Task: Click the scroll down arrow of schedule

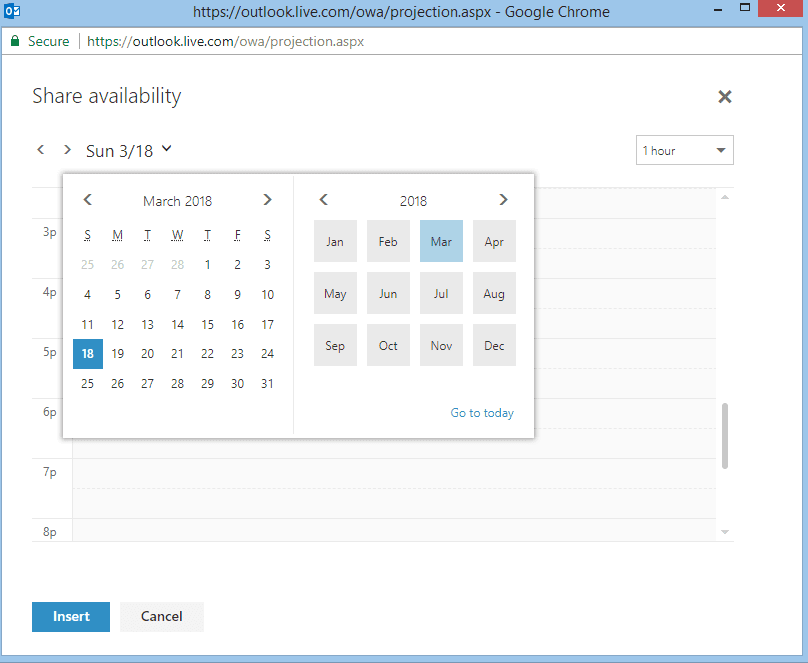Action: tap(725, 532)
